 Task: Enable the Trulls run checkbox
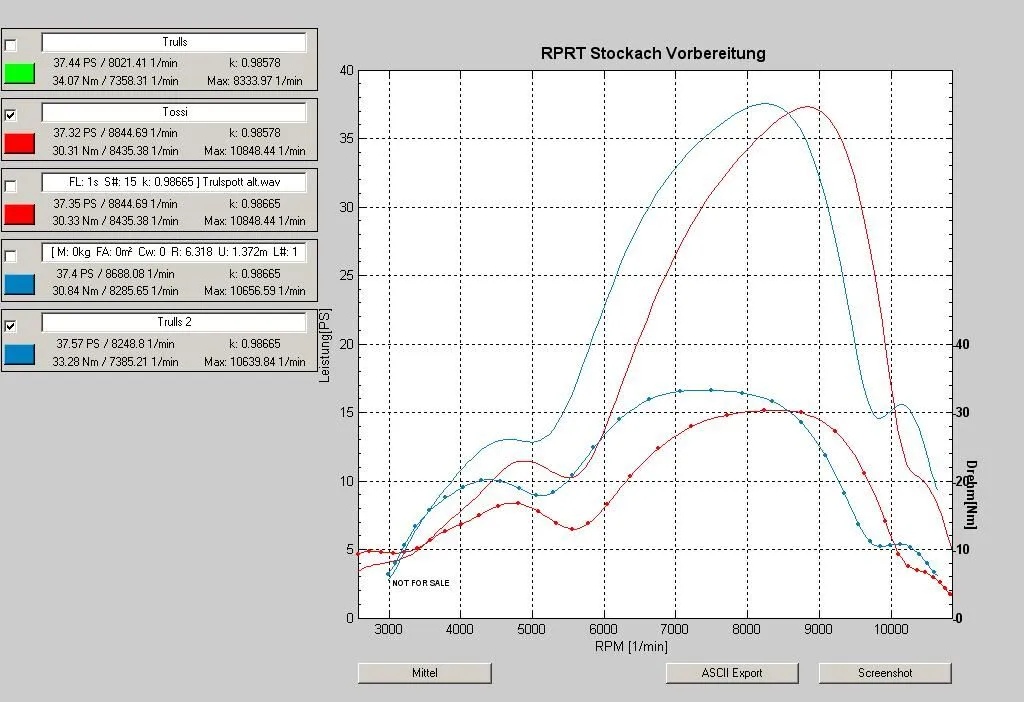point(11,45)
